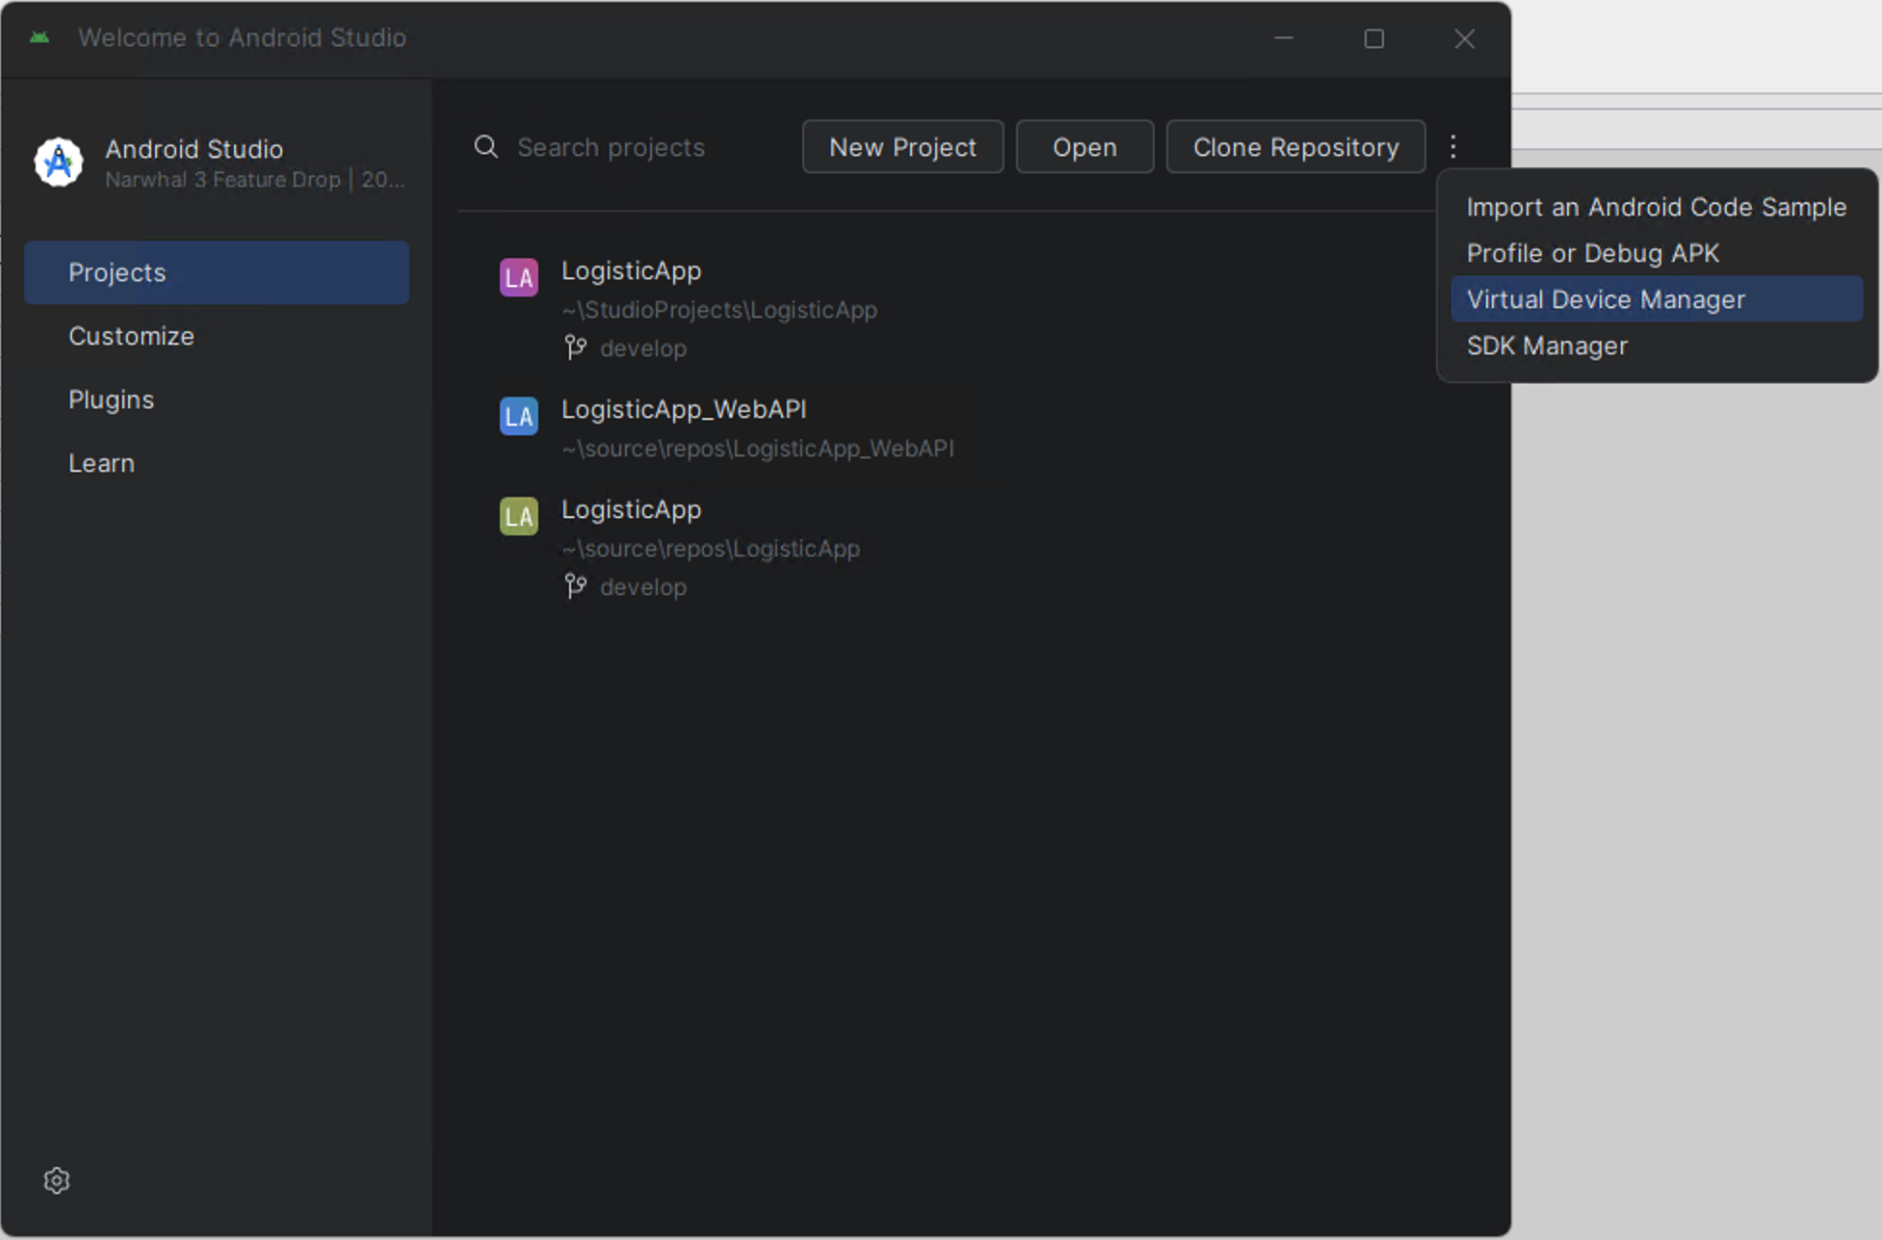The width and height of the screenshot is (1882, 1240).
Task: Open the Learn section
Action: tap(101, 464)
